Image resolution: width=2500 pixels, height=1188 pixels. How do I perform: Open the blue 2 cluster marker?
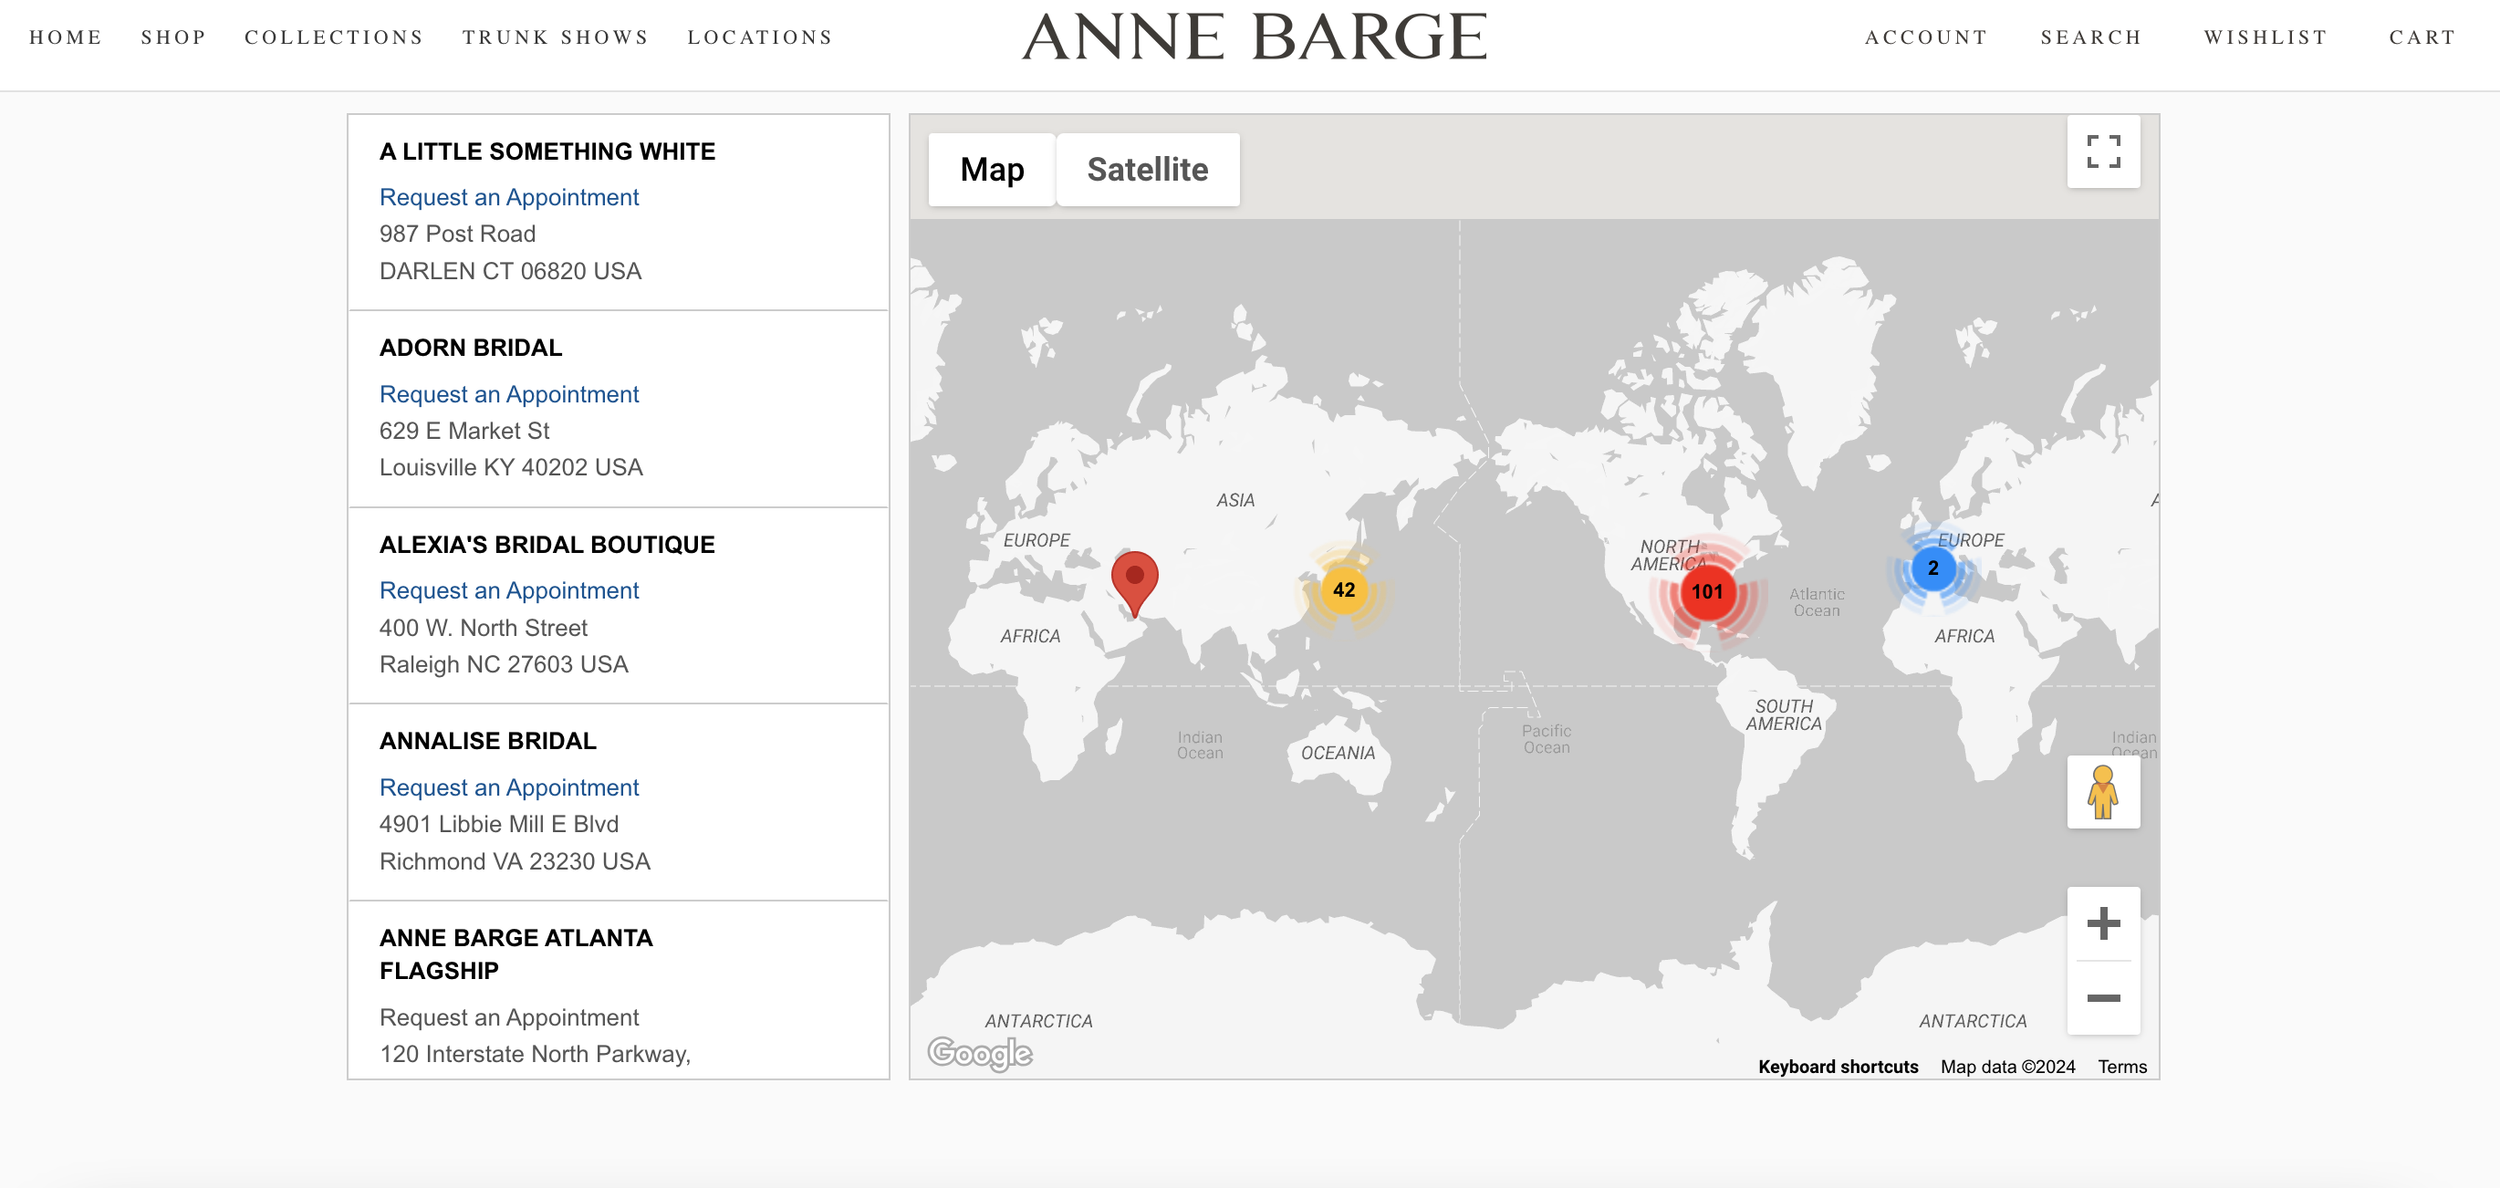coord(1932,568)
